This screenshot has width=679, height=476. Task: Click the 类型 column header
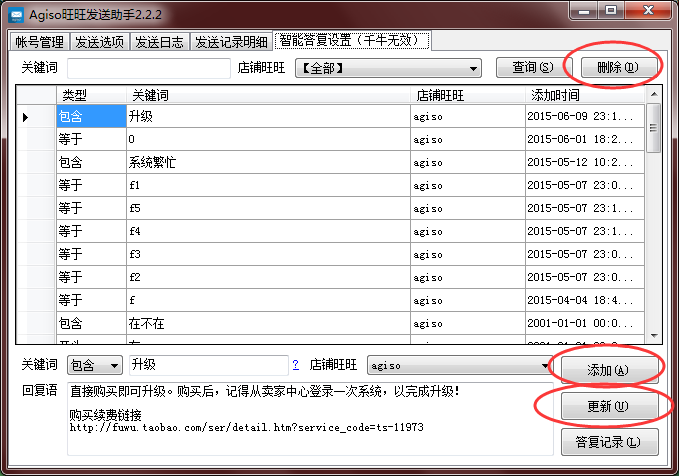(x=91, y=95)
